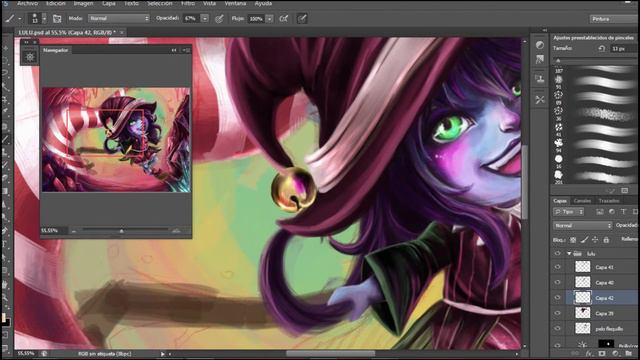
Task: Open the Tool Presets crossed tools icon
Action: coord(540,100)
